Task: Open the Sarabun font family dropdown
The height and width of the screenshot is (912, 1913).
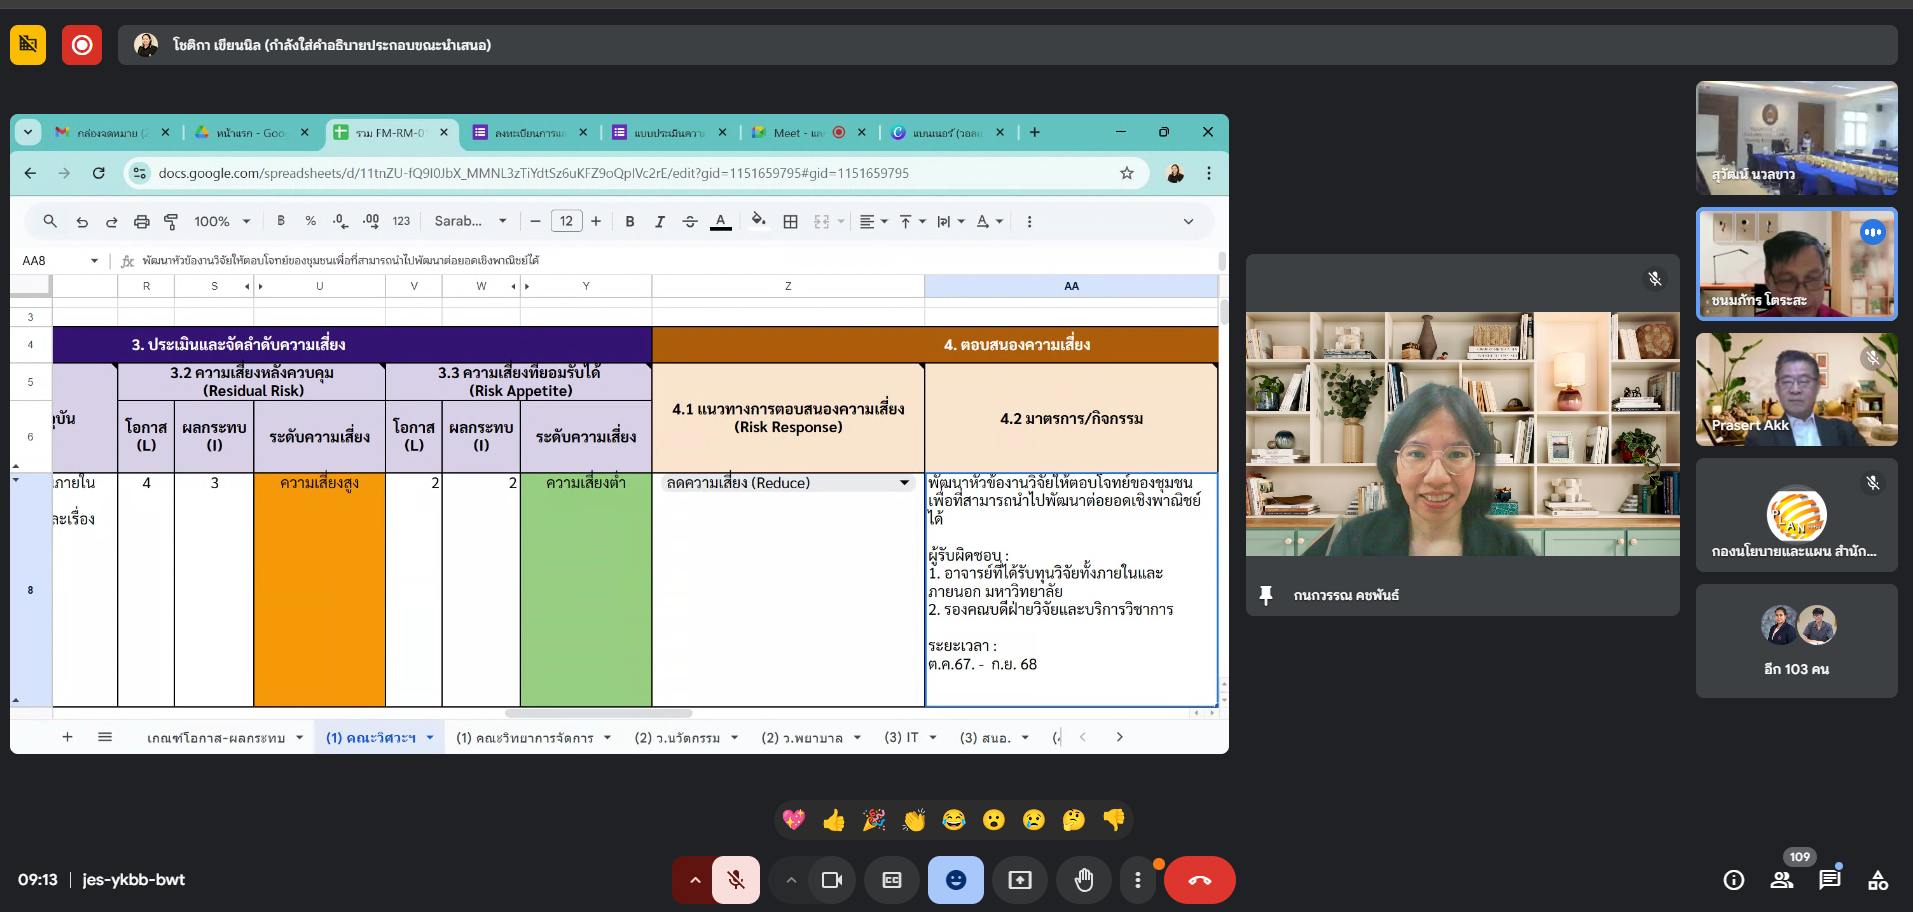Action: (470, 221)
